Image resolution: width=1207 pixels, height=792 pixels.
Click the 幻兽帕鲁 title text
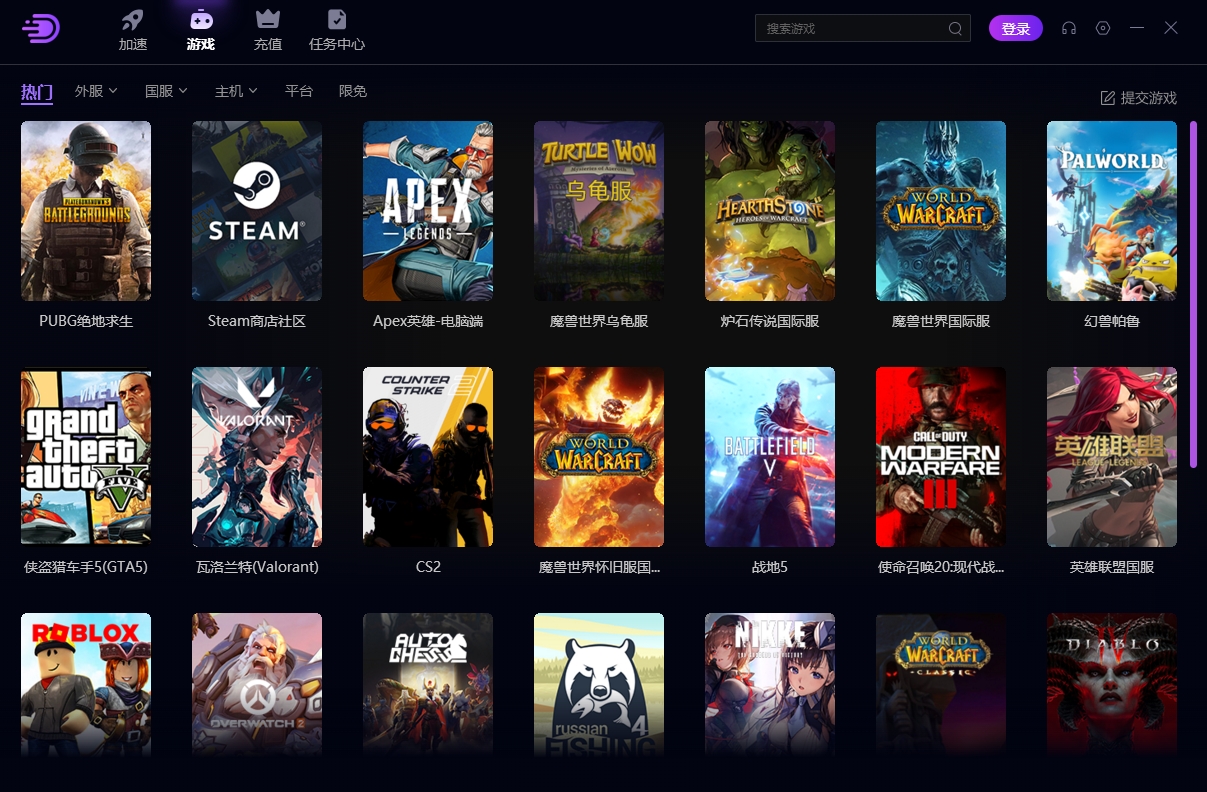pos(1112,321)
